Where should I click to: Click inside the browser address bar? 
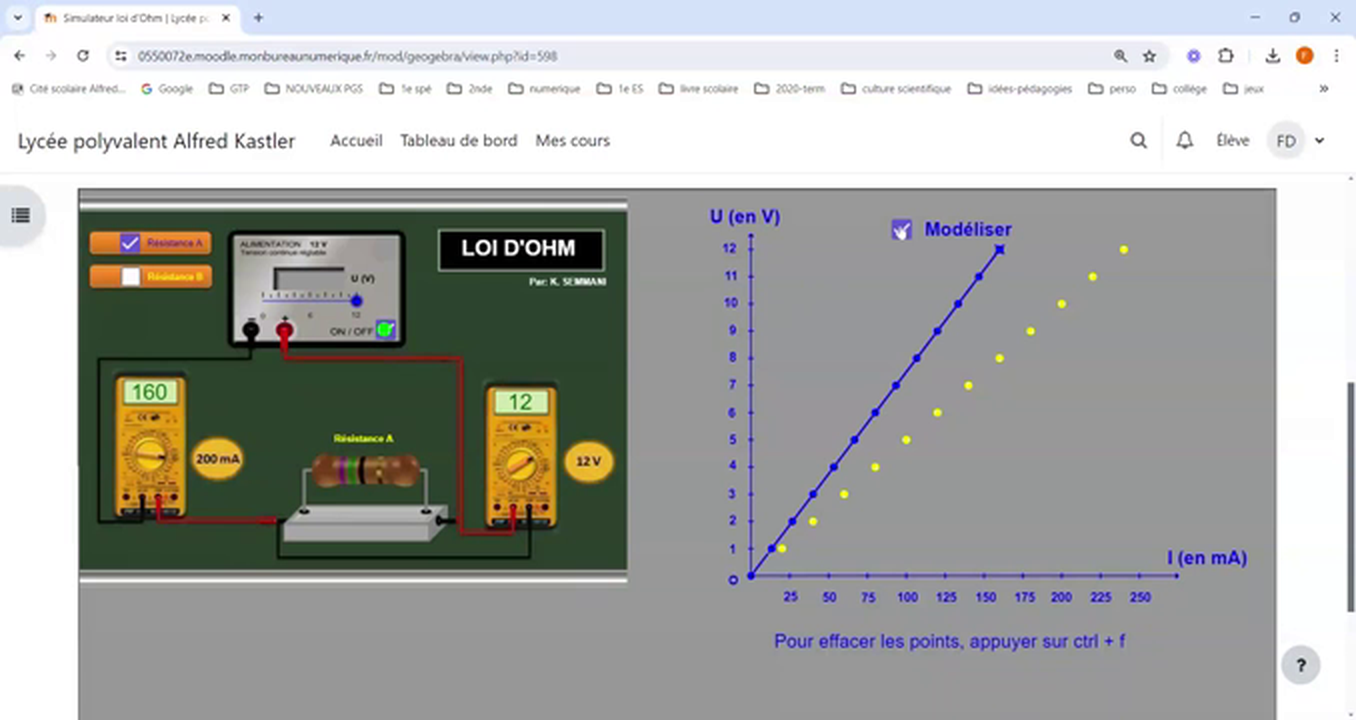[x=400, y=57]
